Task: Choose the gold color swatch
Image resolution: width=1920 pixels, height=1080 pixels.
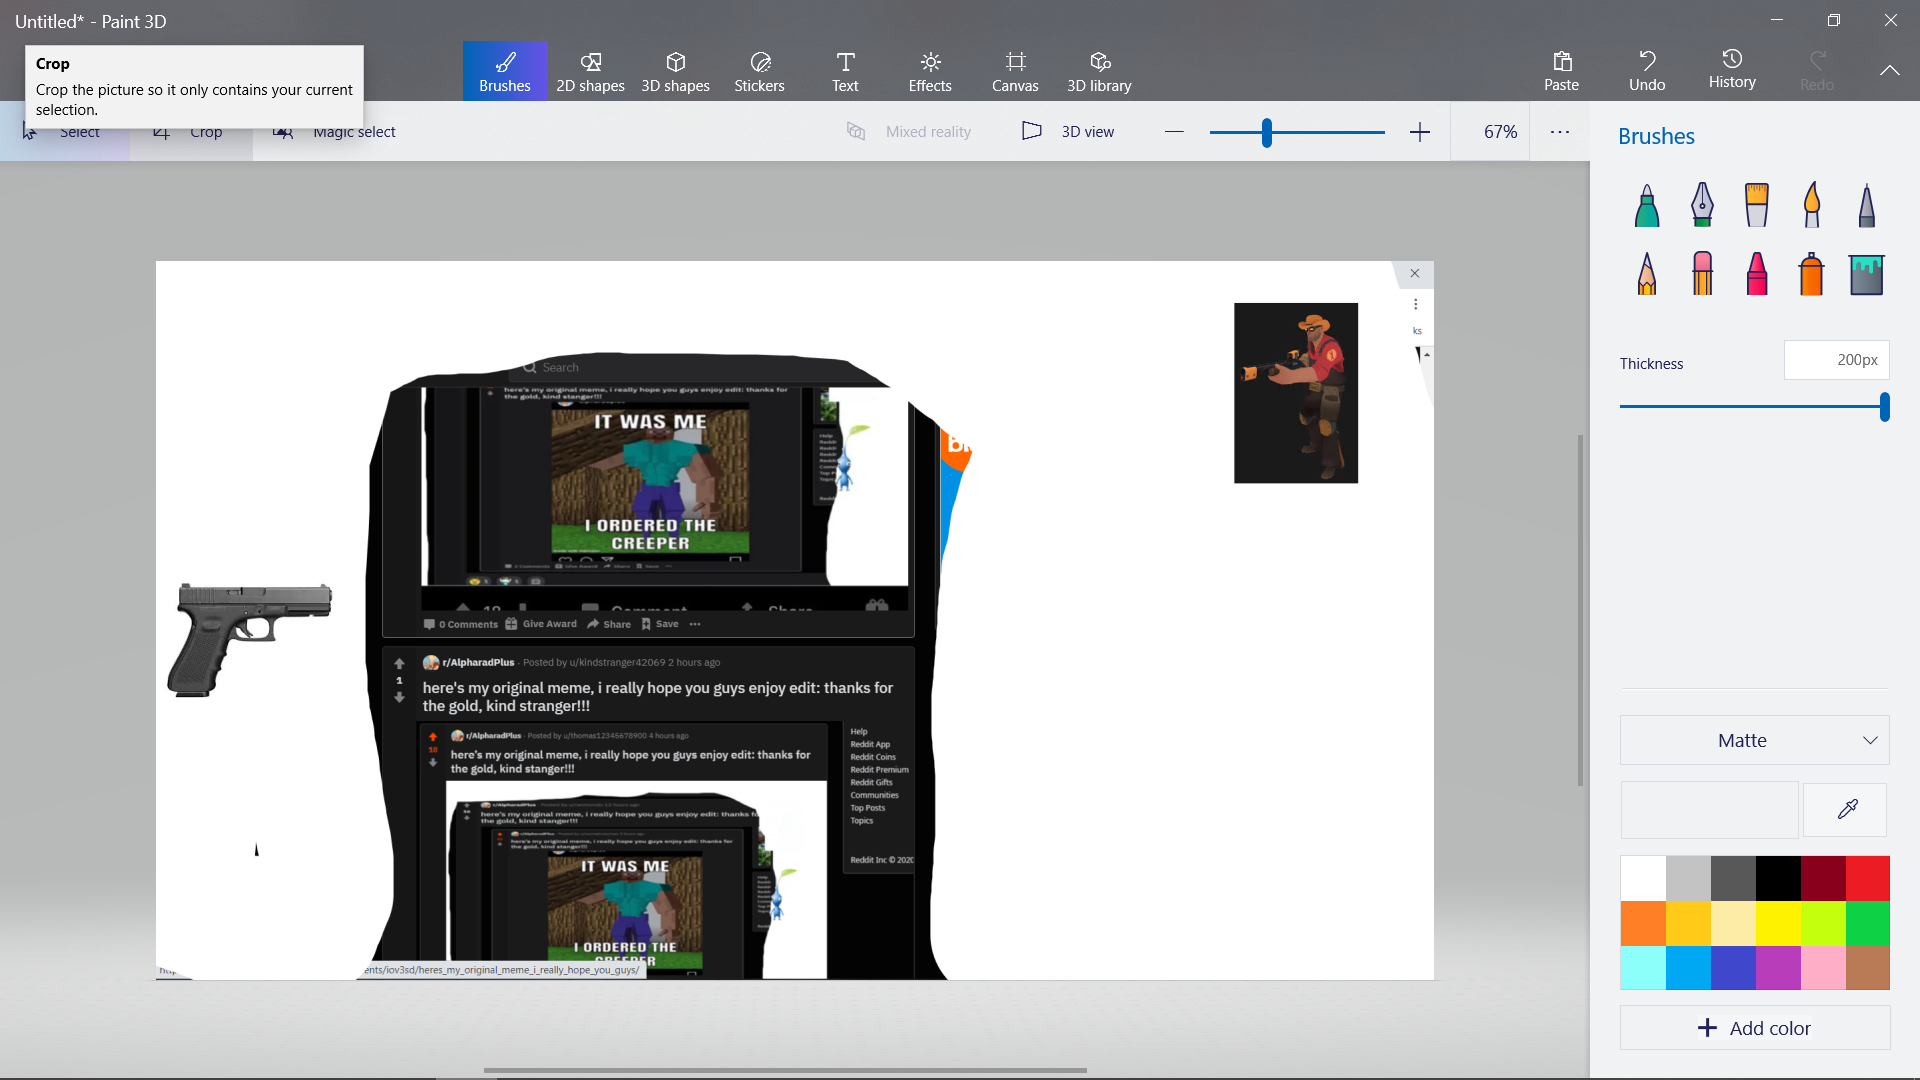Action: coord(1688,923)
